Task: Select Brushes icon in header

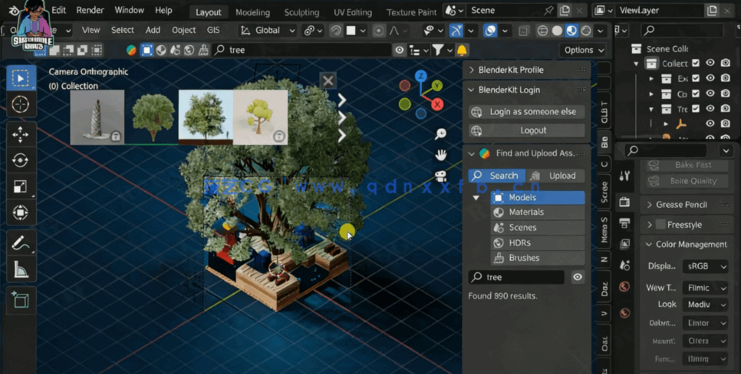Action: (x=204, y=50)
